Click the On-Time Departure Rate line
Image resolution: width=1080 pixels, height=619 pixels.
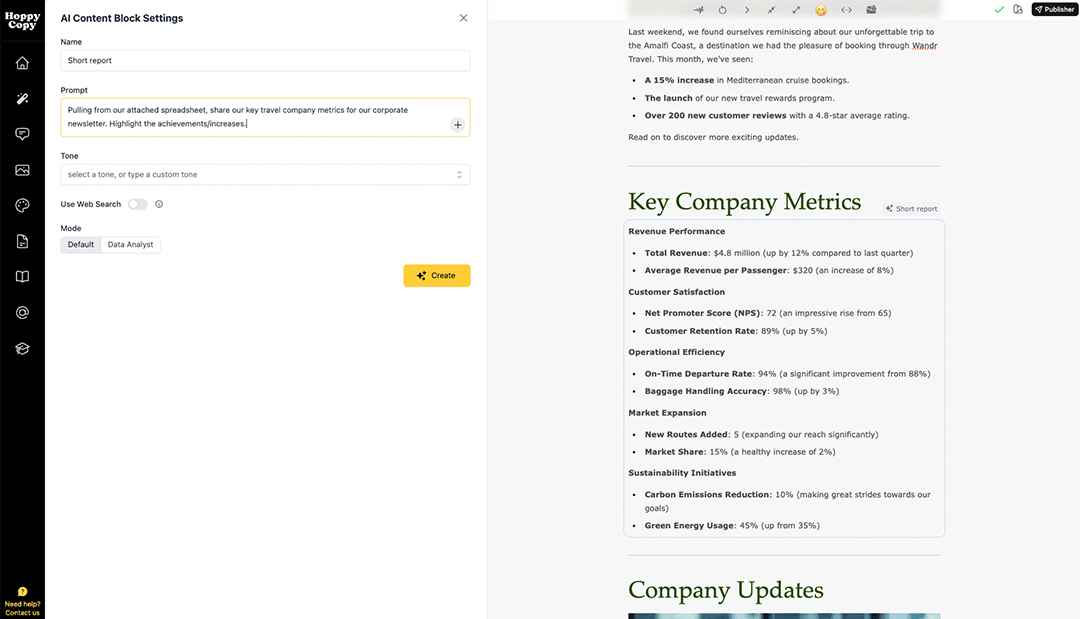787,374
